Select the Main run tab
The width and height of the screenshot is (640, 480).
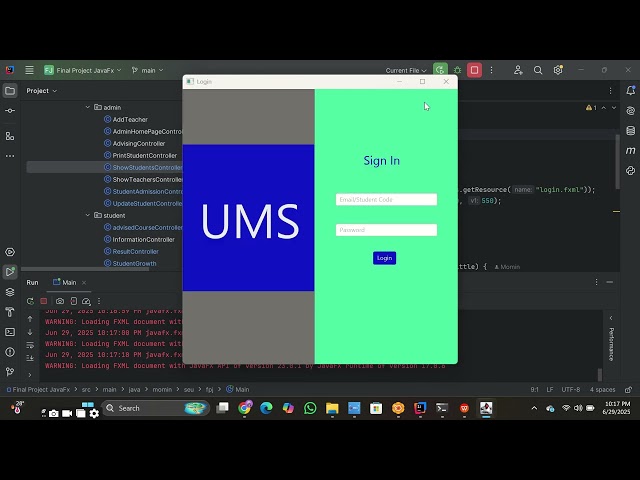64,282
